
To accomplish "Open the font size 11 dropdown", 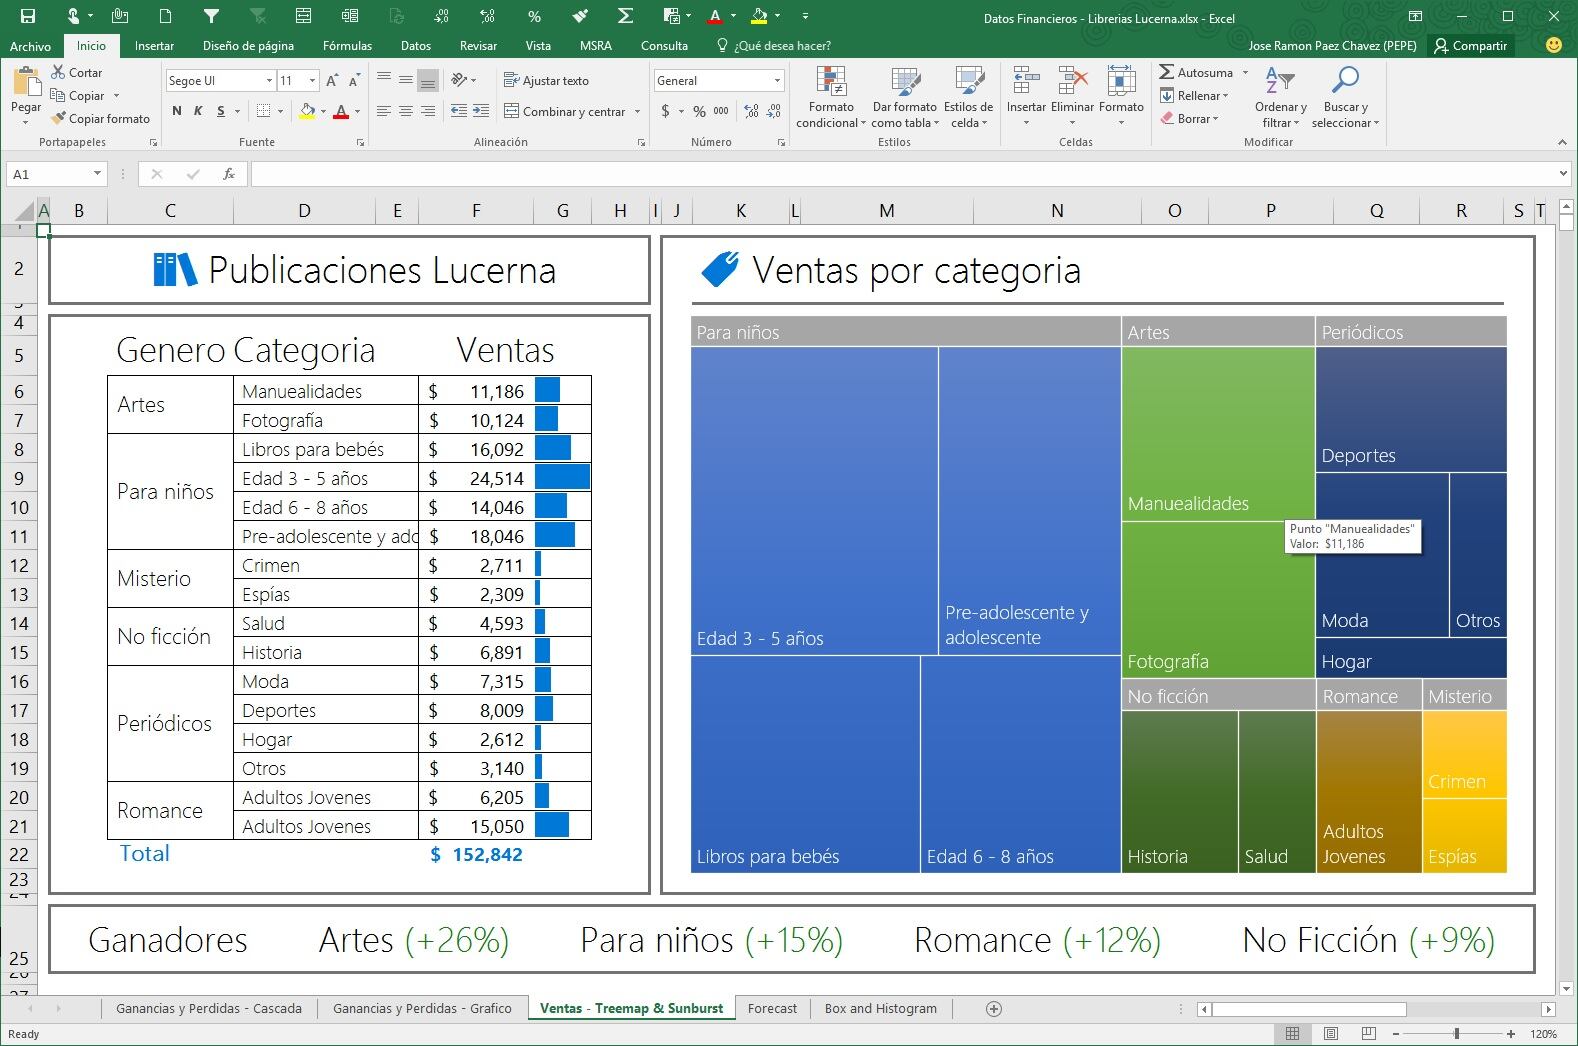I will (312, 81).
